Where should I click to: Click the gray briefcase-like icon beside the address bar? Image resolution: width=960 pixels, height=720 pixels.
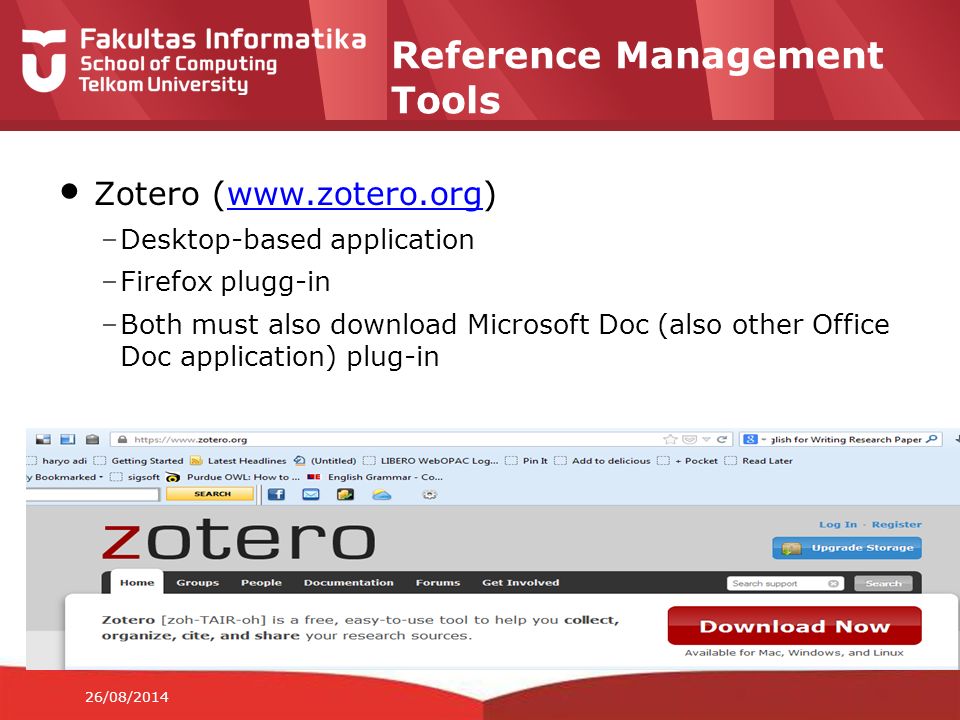[92, 439]
